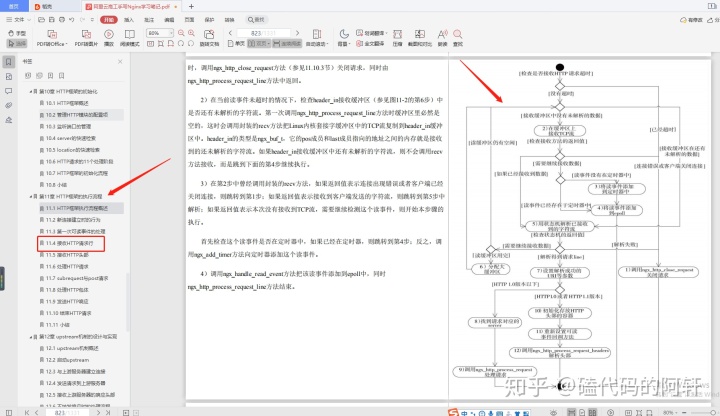Screen dimensions: 720x416
Task: Click the compress (压缩) tool
Action: [x=398, y=38]
